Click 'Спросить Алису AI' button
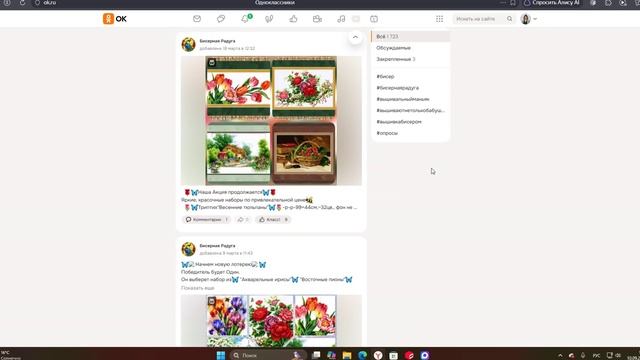Viewport: 640px width, 360px height. (552, 3)
